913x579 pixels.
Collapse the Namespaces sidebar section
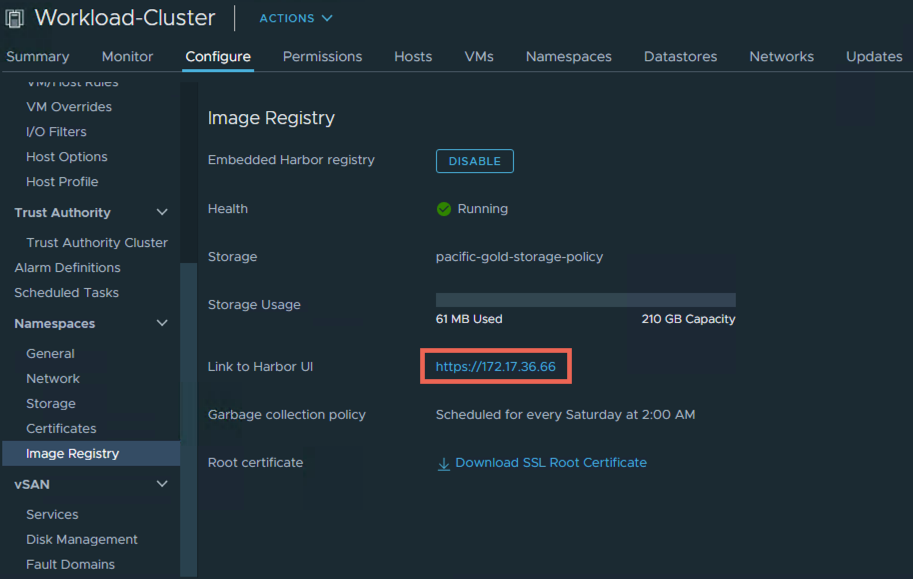(161, 323)
